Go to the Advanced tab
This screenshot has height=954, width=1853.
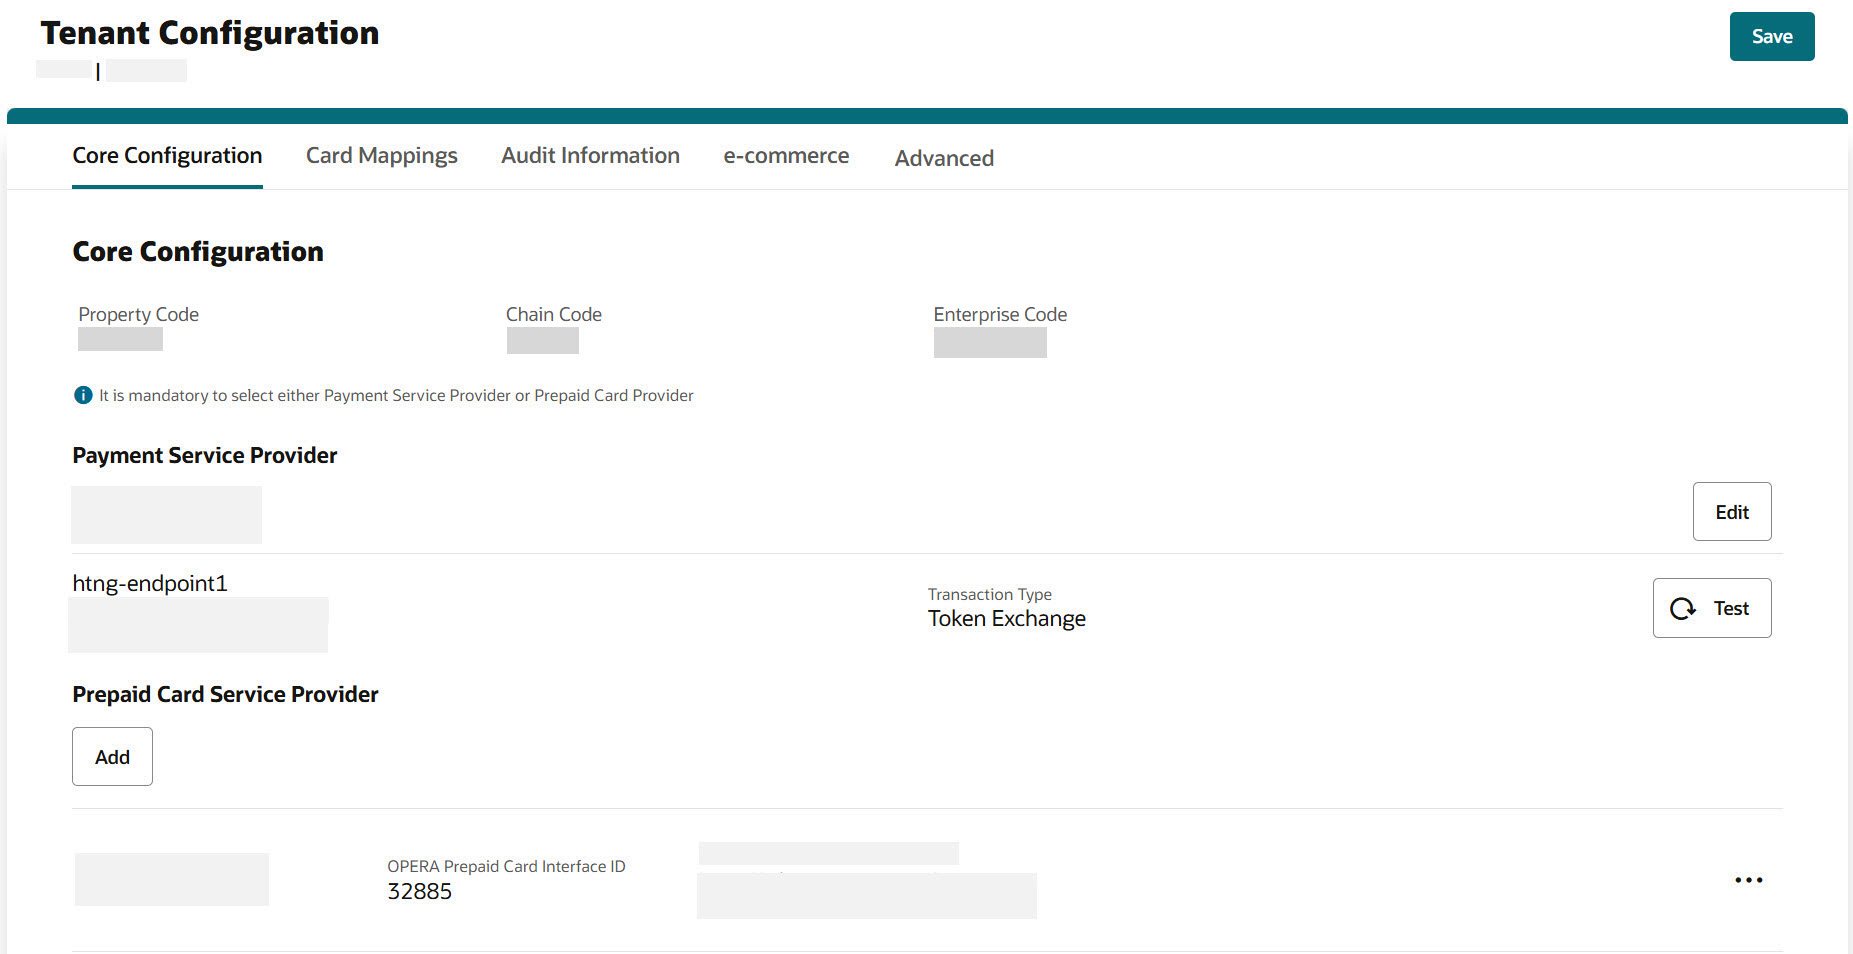coord(944,158)
